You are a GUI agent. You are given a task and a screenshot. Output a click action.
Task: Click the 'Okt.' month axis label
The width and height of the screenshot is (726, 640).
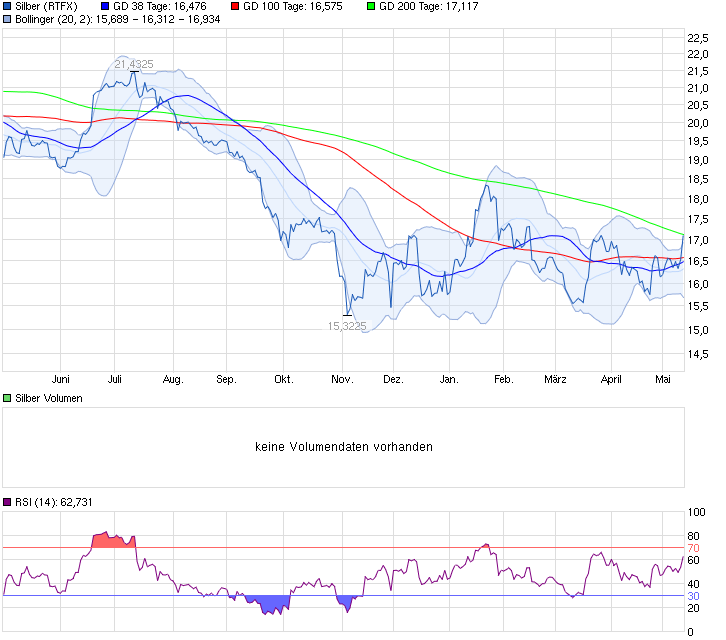284,379
